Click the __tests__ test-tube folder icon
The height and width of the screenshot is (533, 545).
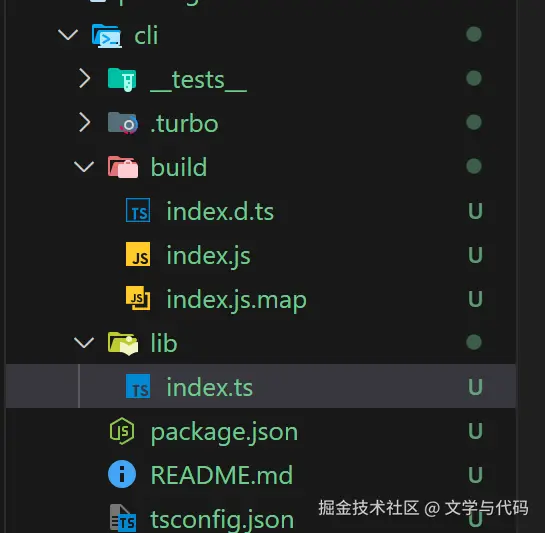(122, 80)
